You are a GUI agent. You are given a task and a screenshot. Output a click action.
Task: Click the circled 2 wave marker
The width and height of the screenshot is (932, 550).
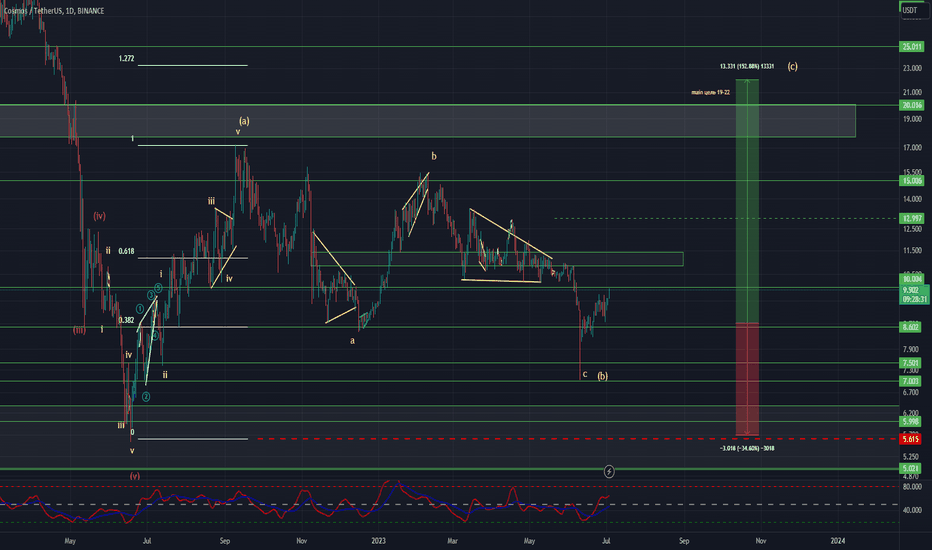[146, 397]
